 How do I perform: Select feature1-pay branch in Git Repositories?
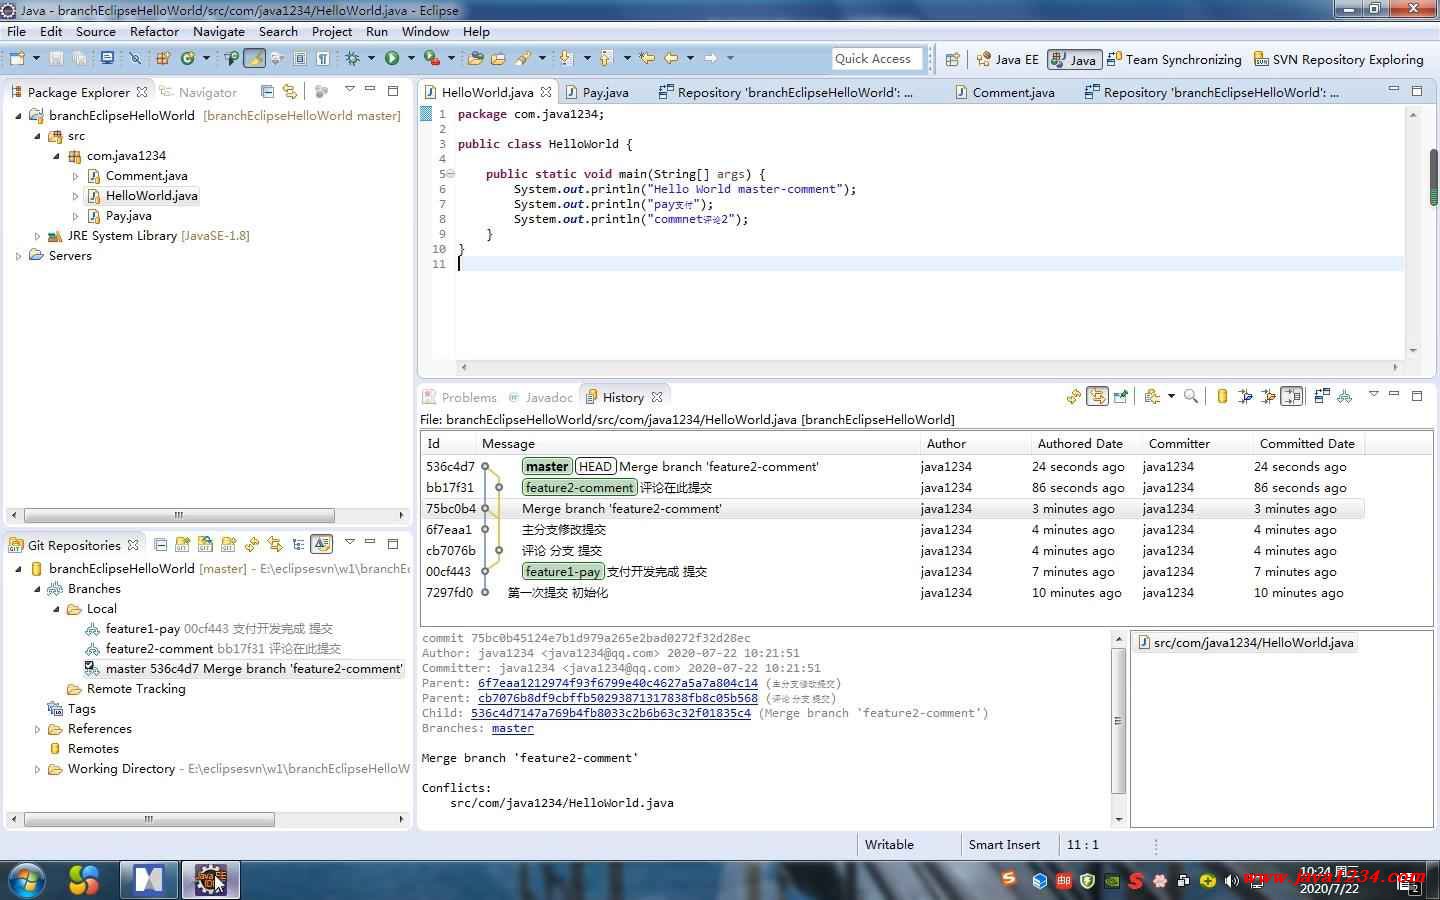coord(208,629)
